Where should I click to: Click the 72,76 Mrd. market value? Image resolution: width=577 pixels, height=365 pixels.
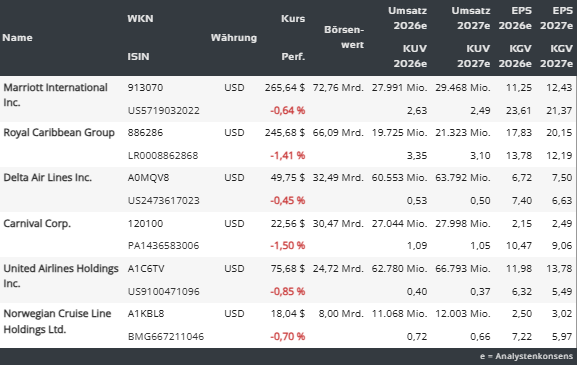tap(338, 88)
